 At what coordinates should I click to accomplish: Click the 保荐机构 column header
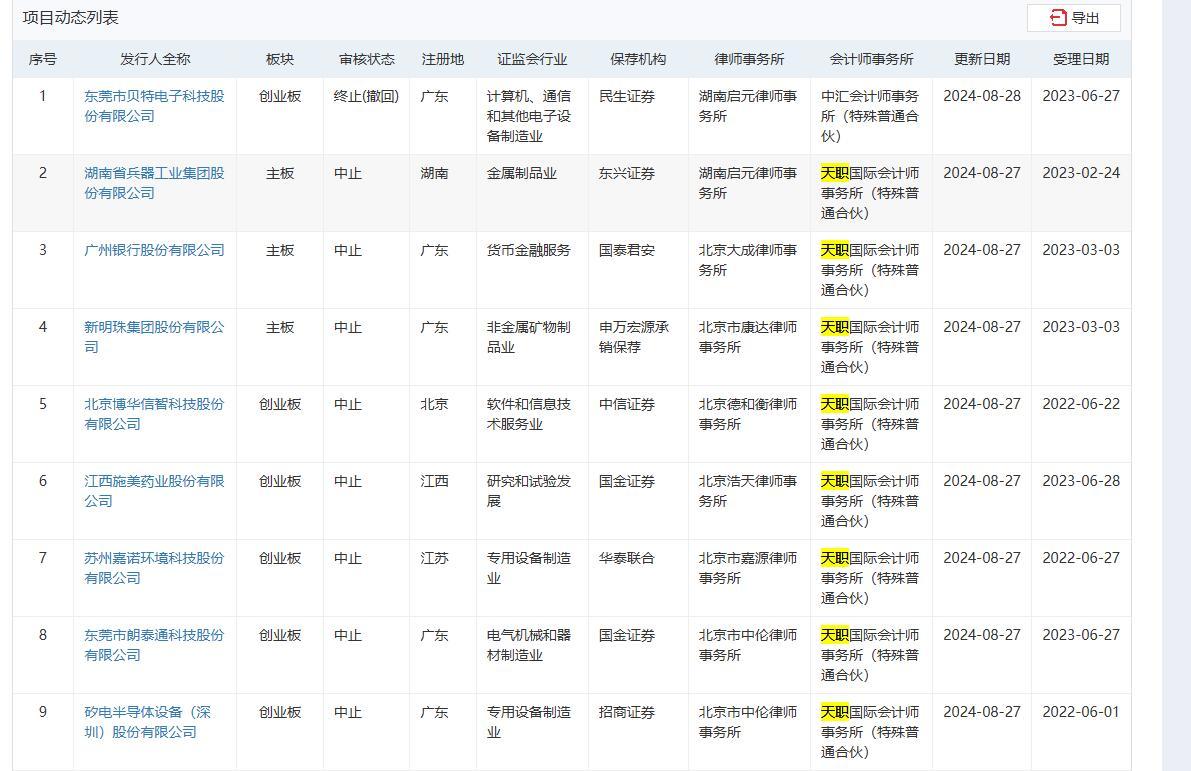click(x=638, y=59)
